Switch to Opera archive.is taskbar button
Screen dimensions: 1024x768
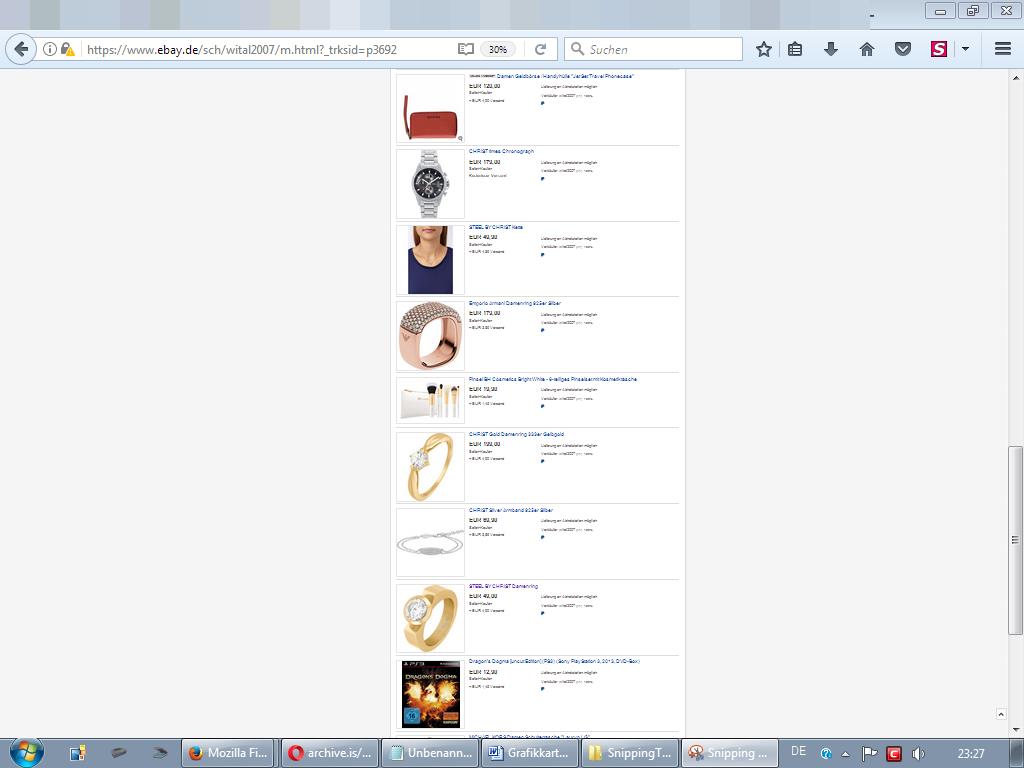tap(330, 753)
